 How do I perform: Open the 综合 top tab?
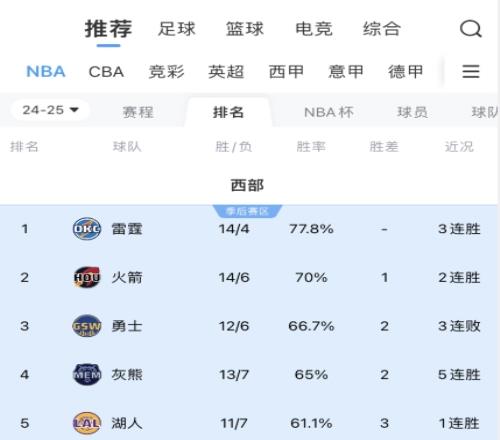(x=382, y=29)
